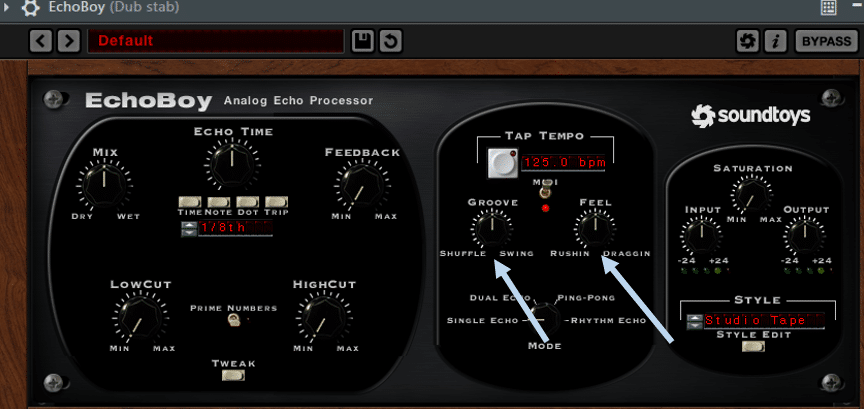Click the 1/8th echo time display
864x409 pixels.
[235, 228]
